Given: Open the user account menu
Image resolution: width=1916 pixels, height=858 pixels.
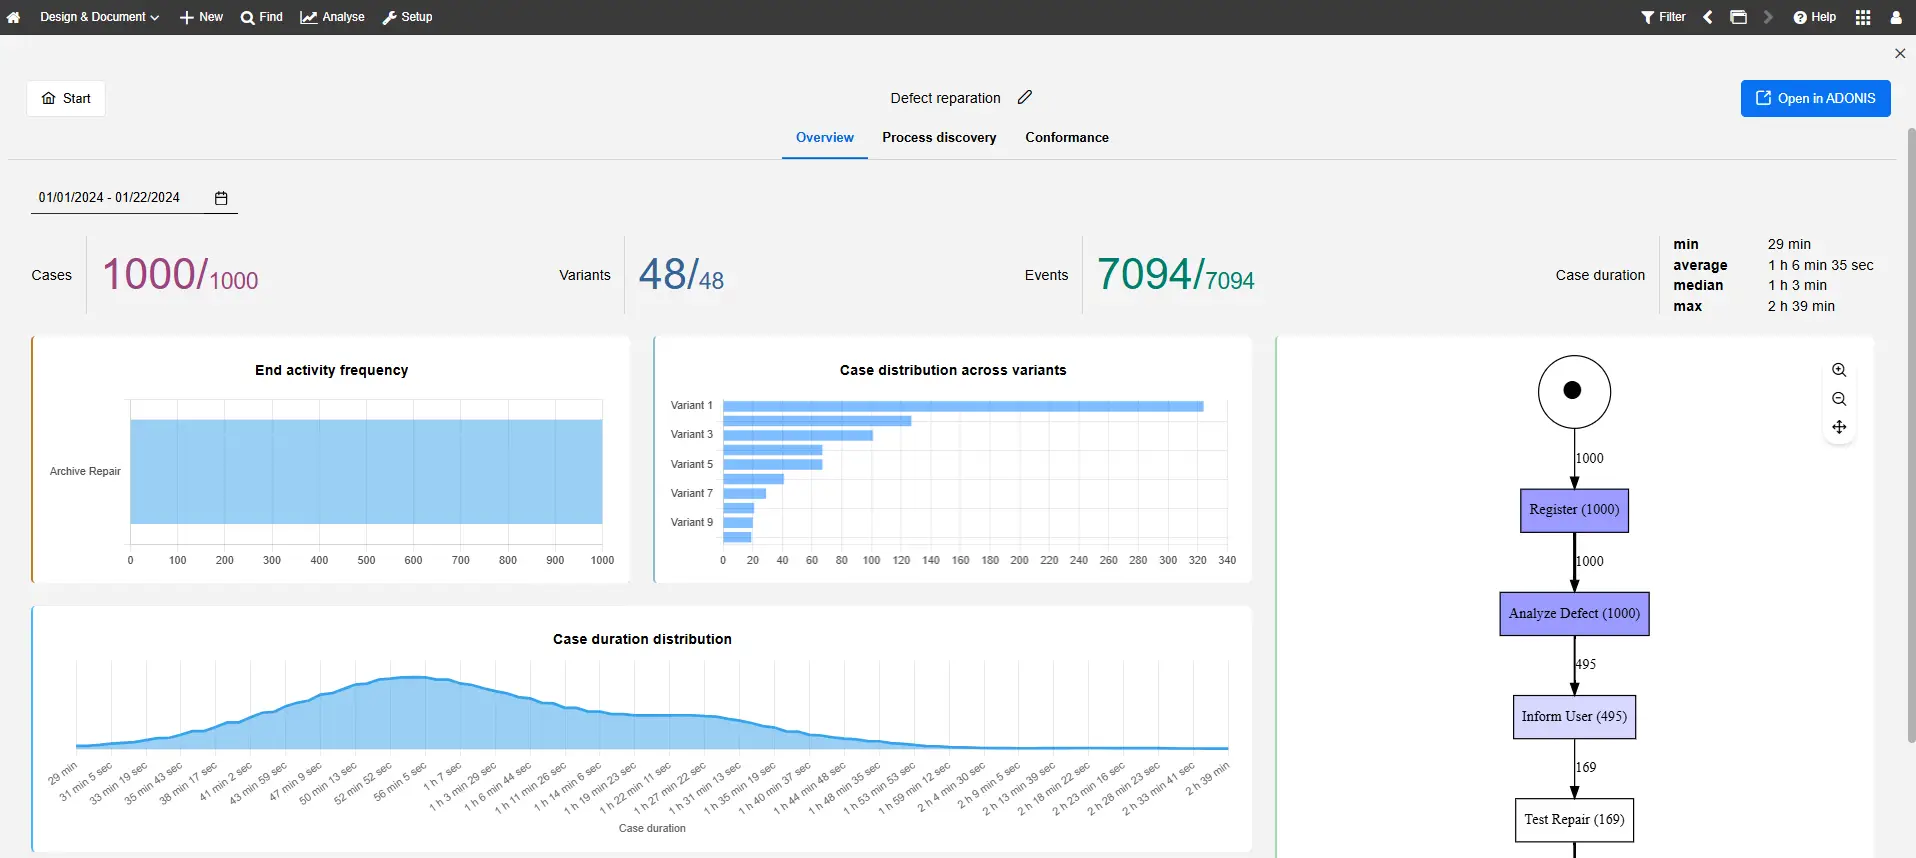Looking at the screenshot, I should point(1895,17).
